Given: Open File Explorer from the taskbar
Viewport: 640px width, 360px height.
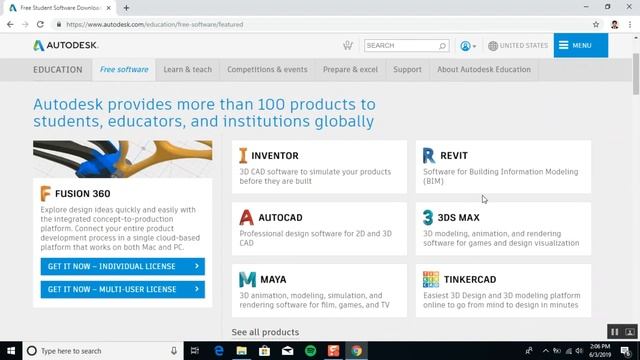Looking at the screenshot, I should click(242, 351).
